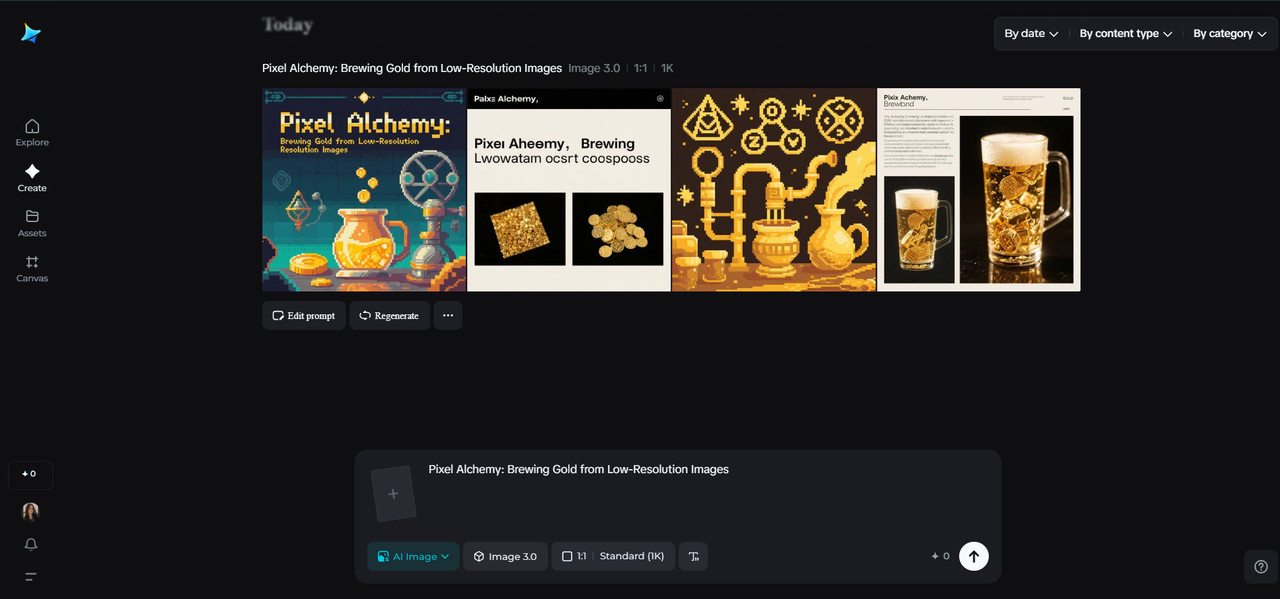Viewport: 1280px width, 599px height.
Task: Select the Image 3.0 model button
Action: (x=505, y=556)
